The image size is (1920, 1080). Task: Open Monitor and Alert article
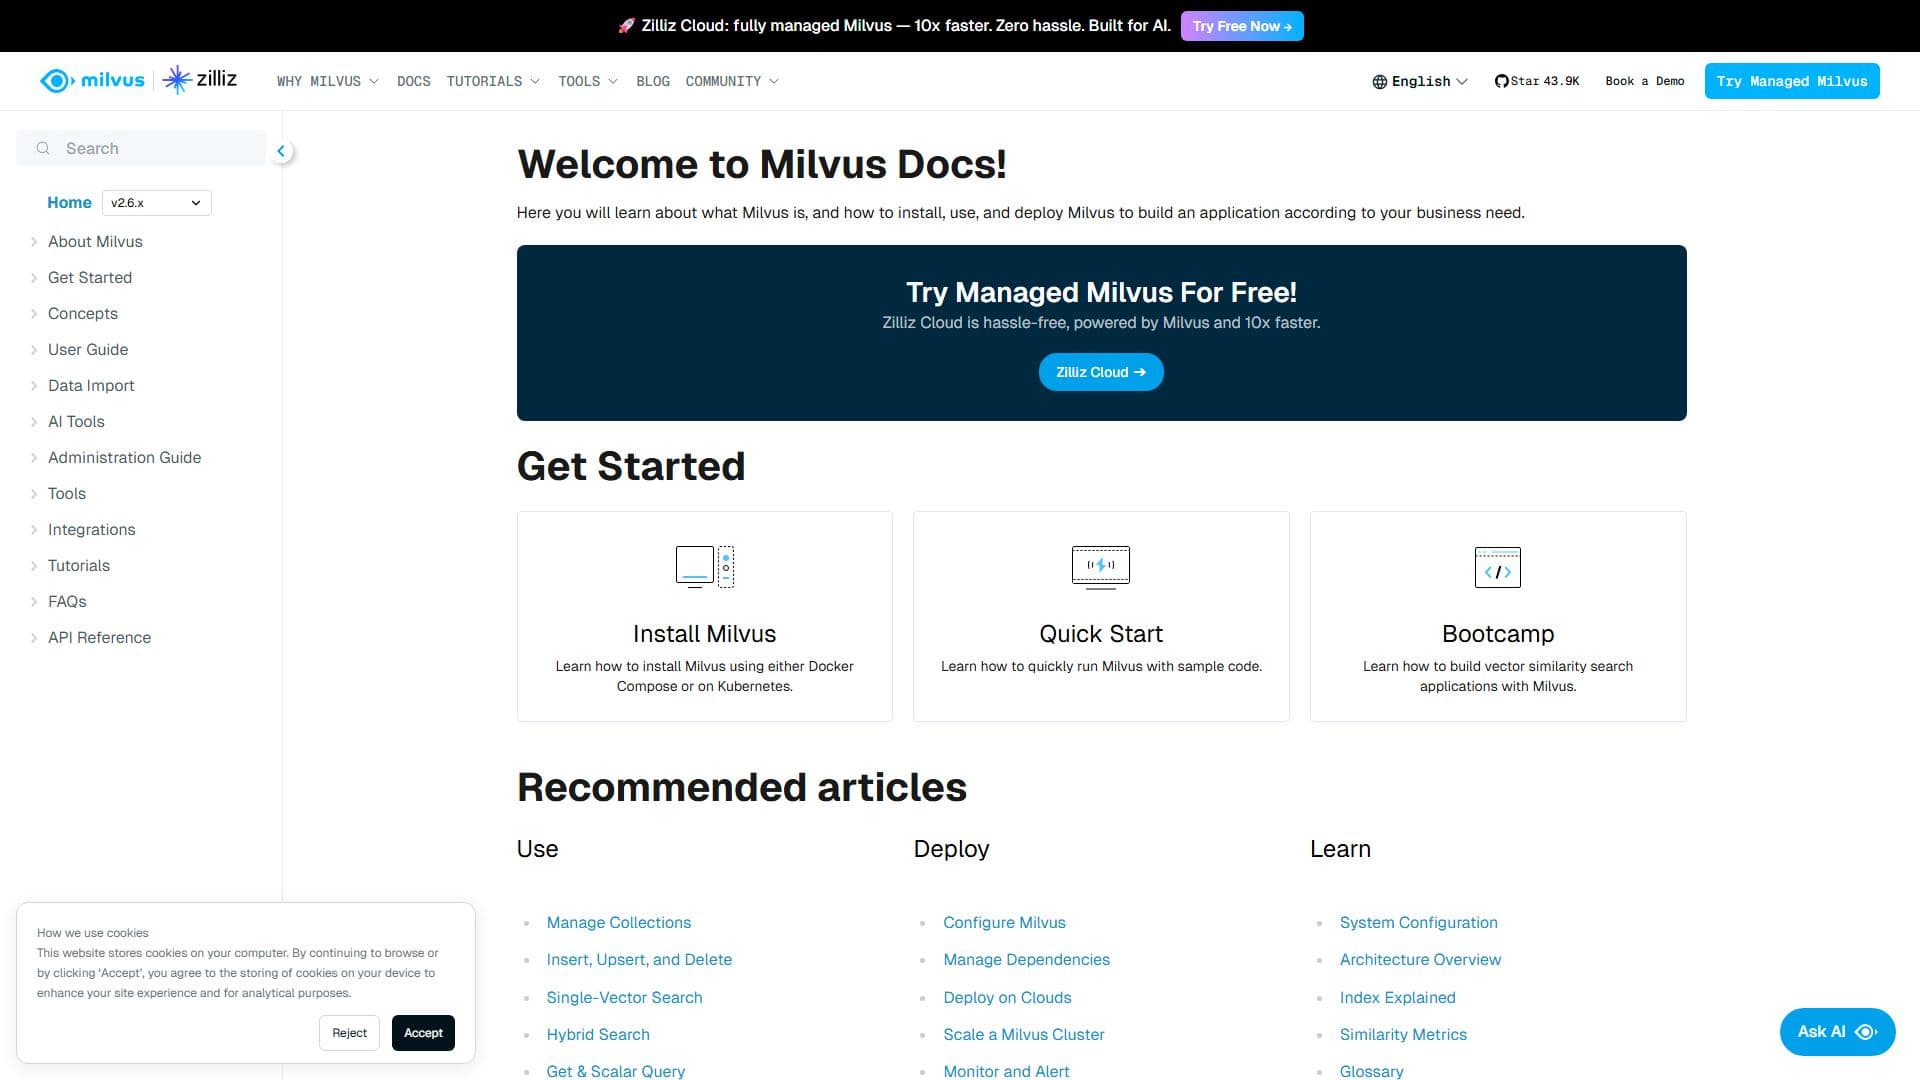pos(1006,1071)
